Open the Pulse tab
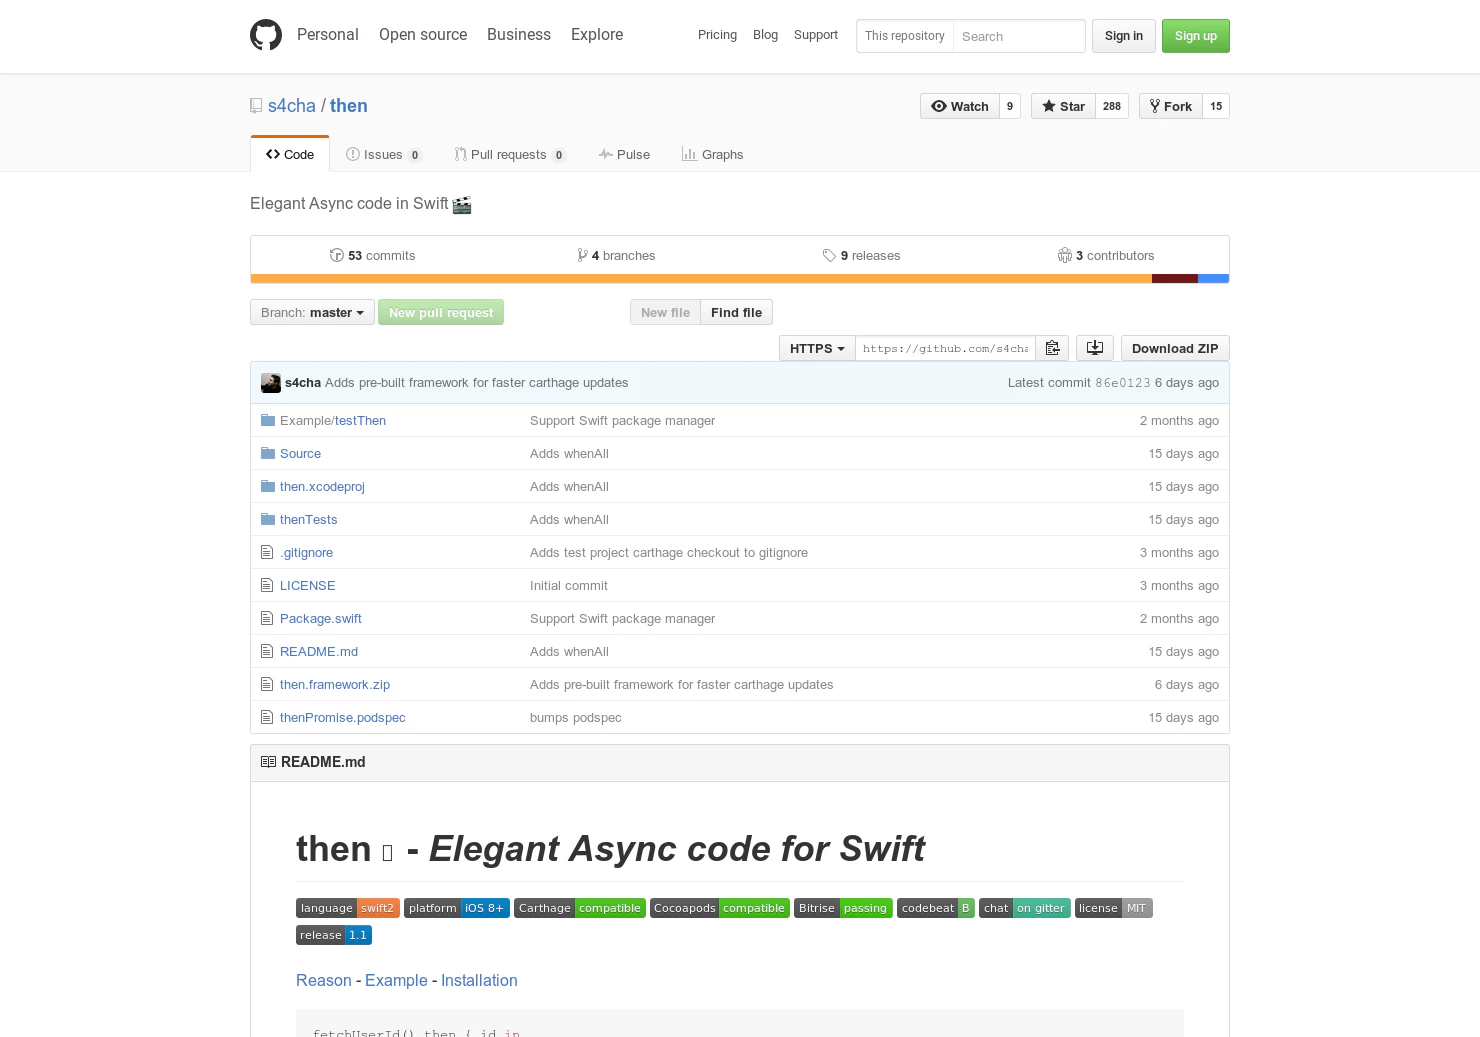This screenshot has width=1480, height=1037. click(625, 154)
